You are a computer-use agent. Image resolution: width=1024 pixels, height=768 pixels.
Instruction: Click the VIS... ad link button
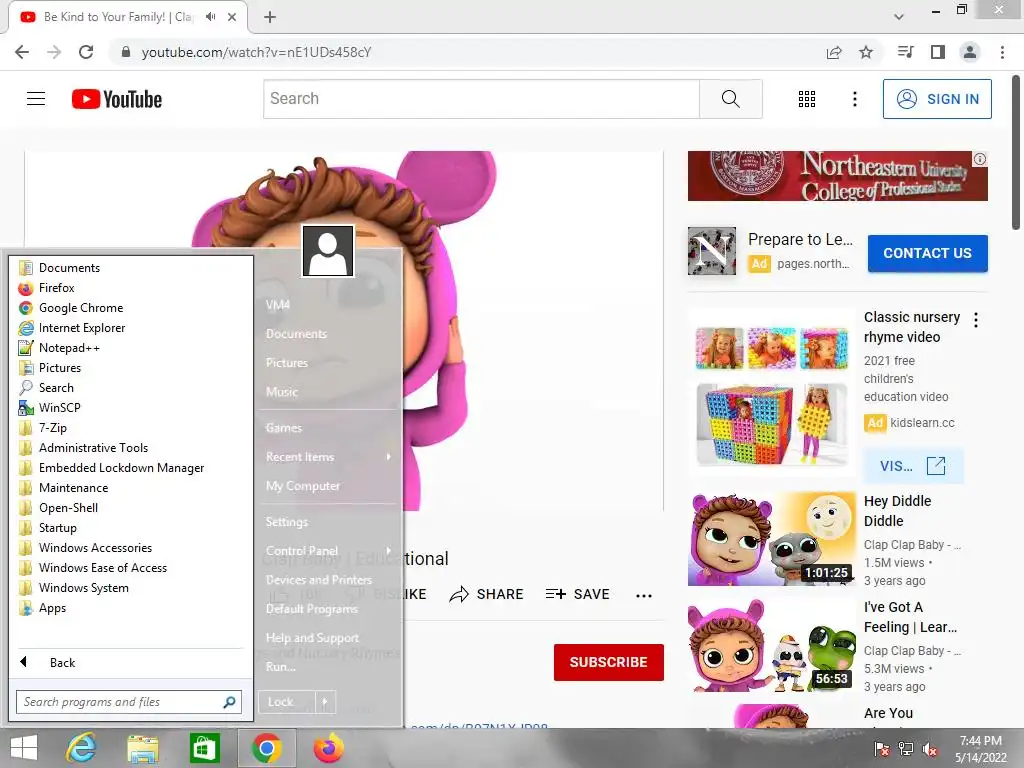913,466
